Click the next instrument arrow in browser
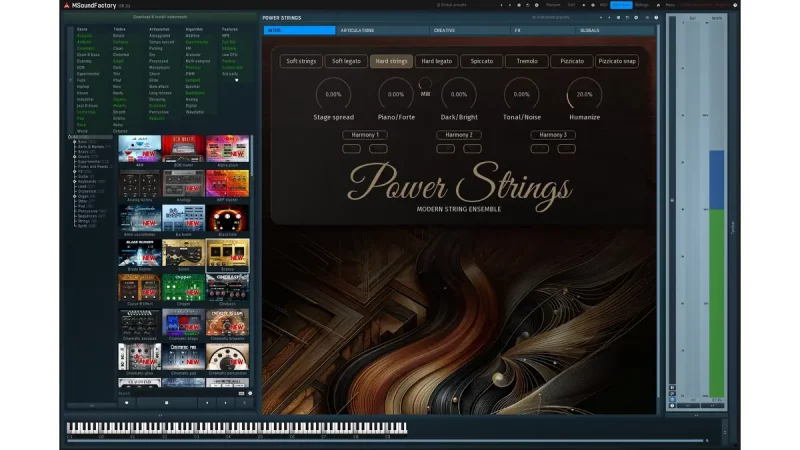 pyautogui.click(x=224, y=402)
